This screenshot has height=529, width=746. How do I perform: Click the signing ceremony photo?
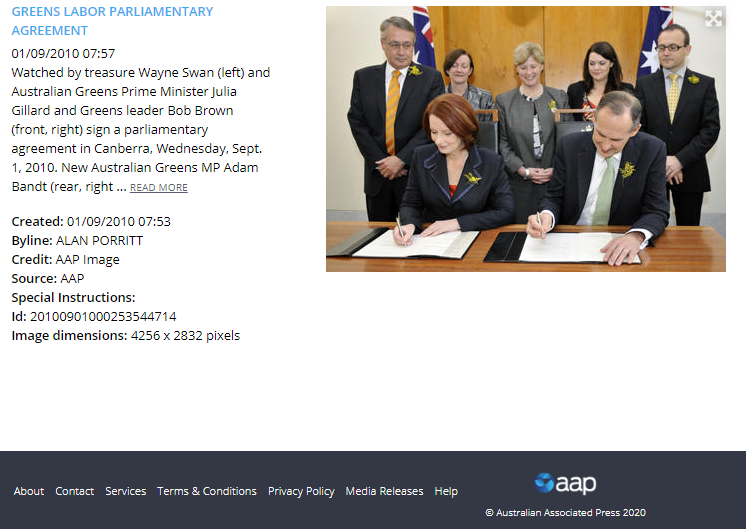[526, 139]
